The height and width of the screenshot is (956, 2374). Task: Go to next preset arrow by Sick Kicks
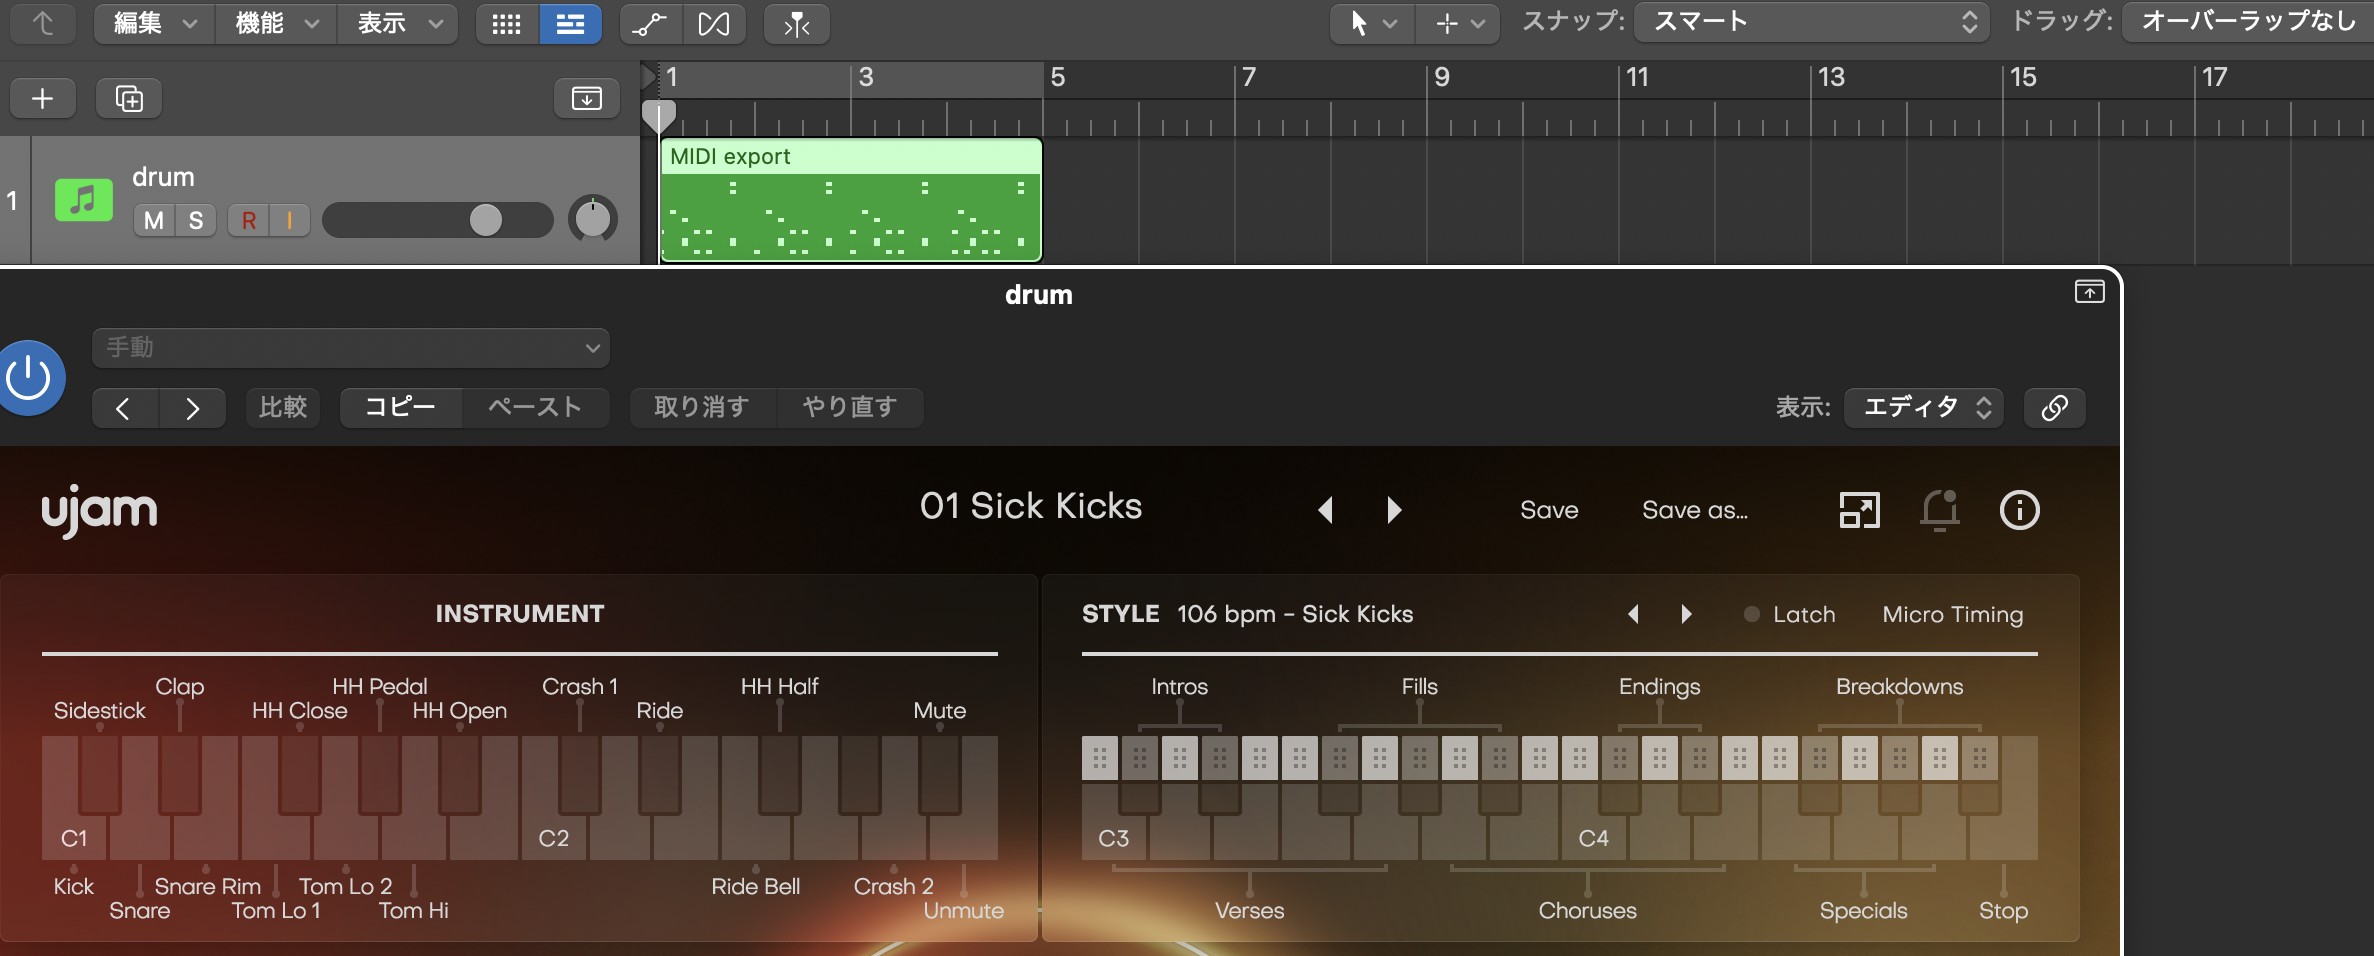[x=1394, y=510]
